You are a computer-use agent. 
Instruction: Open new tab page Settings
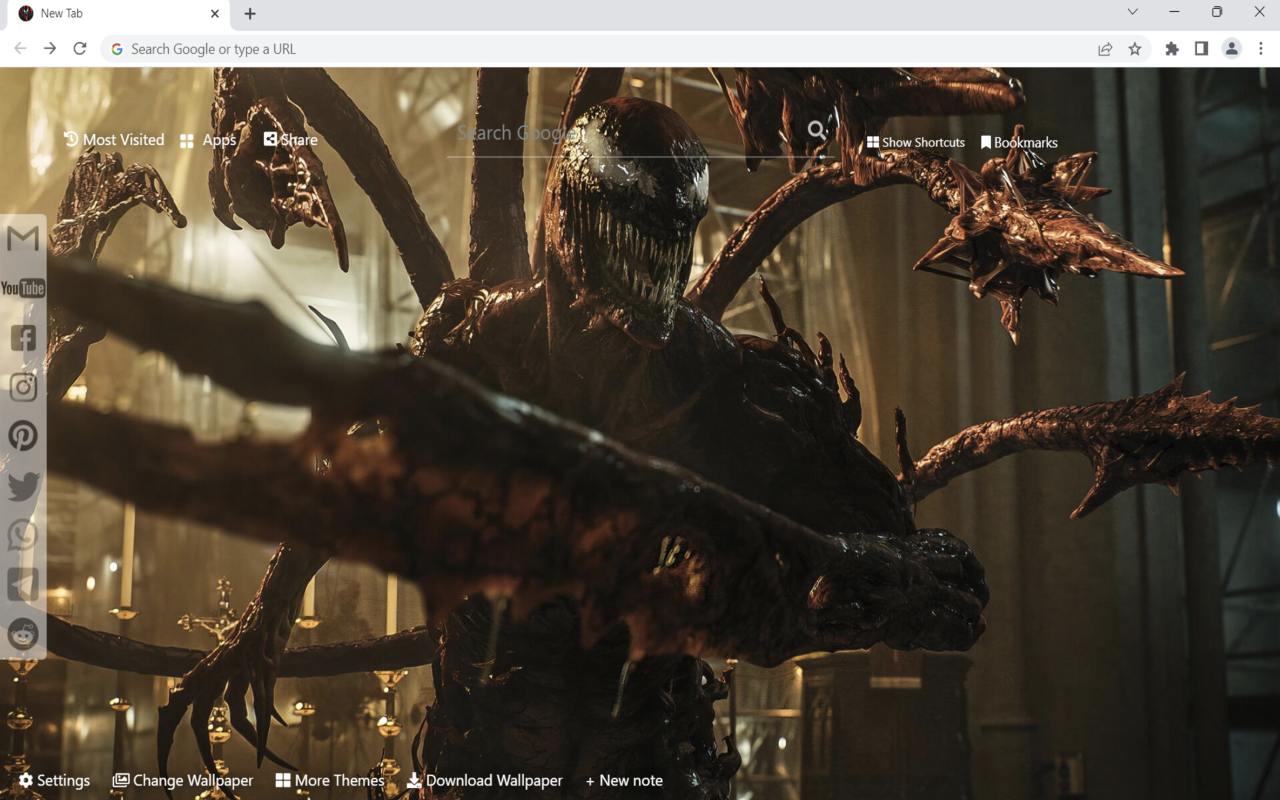(54, 780)
